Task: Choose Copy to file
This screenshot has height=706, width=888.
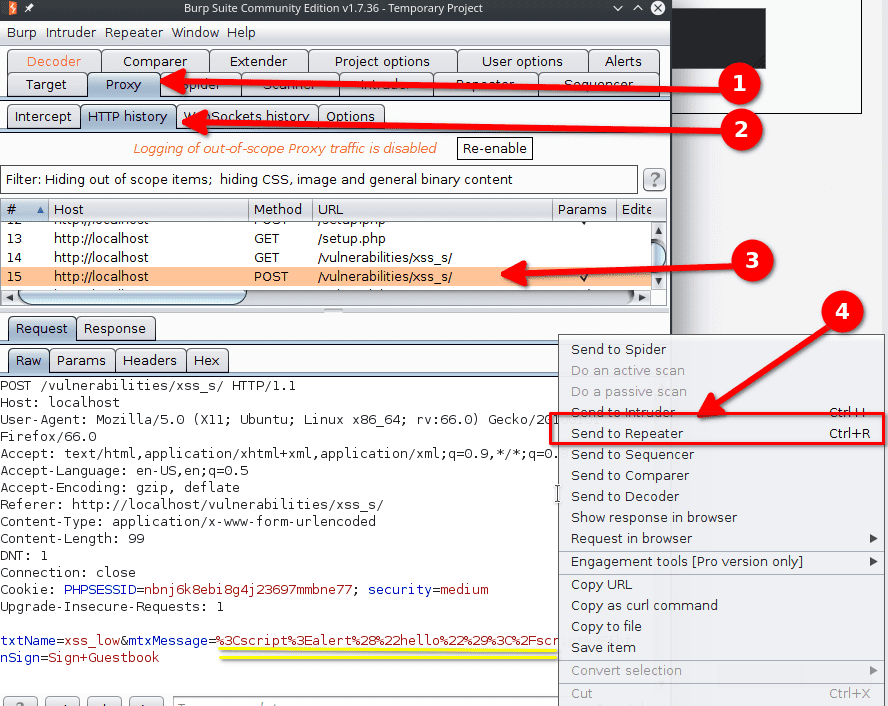Action: (721, 627)
